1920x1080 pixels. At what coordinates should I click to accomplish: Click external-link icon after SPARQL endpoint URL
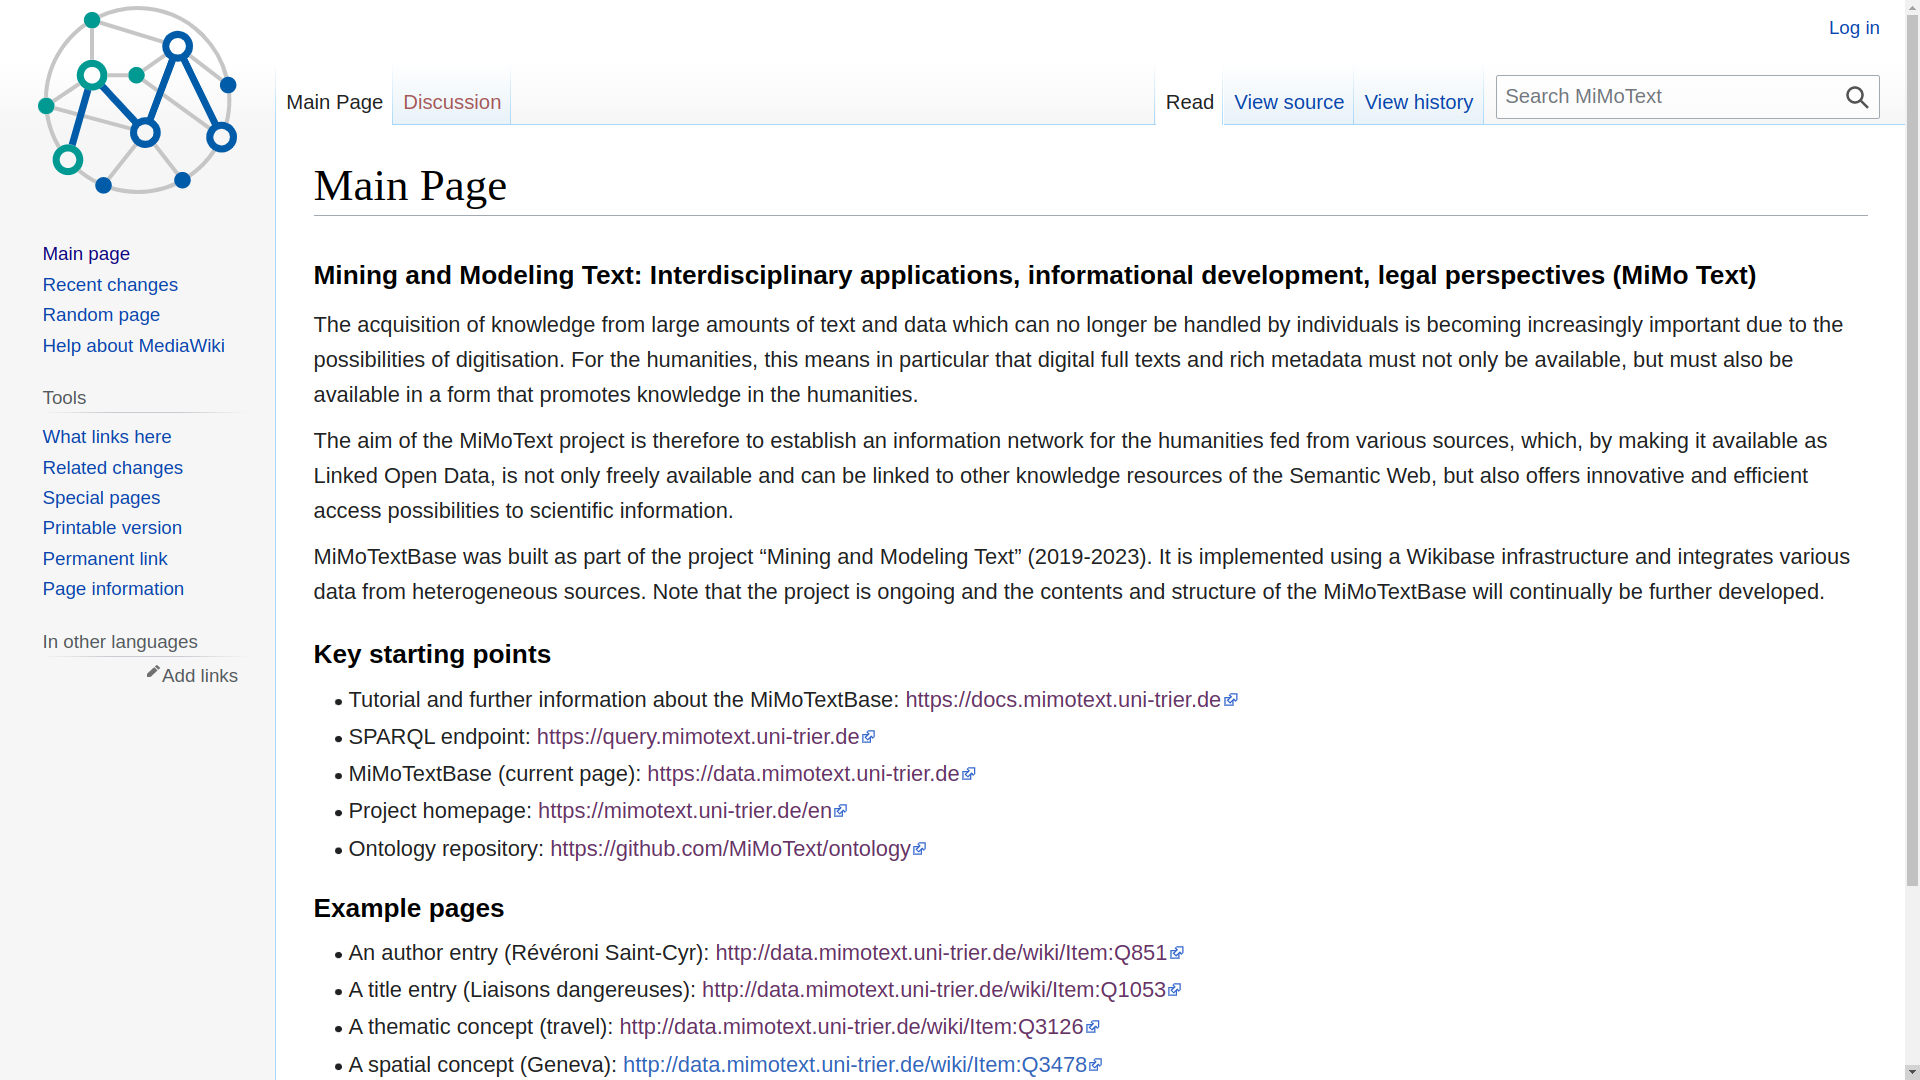(868, 737)
